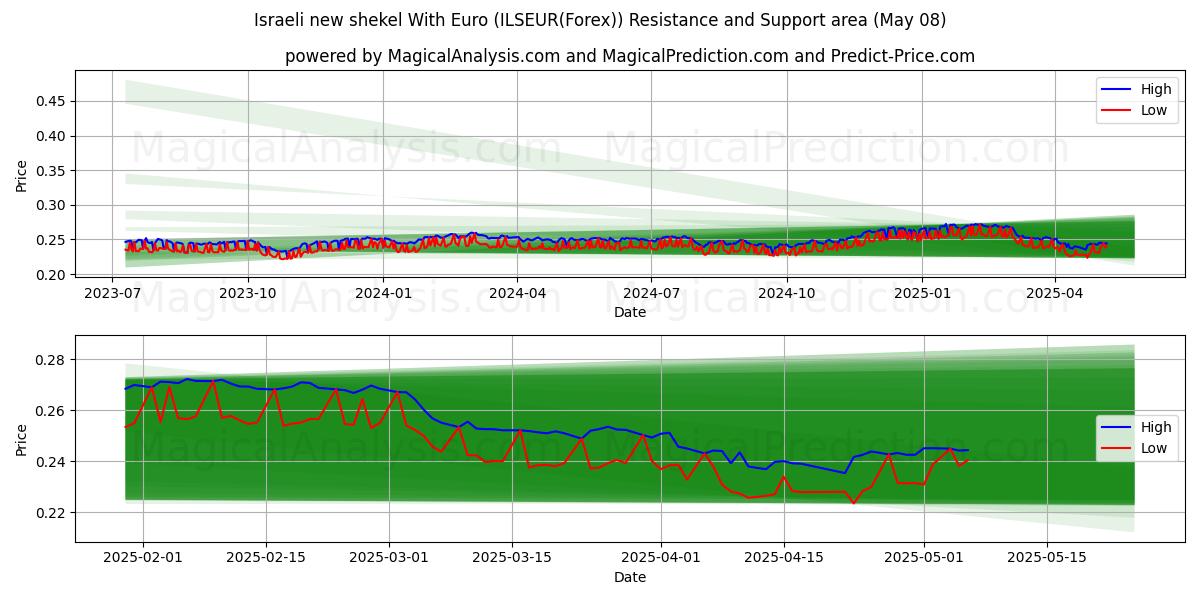
Task: Click the lower chart date label 2025-02-15
Action: click(265, 559)
